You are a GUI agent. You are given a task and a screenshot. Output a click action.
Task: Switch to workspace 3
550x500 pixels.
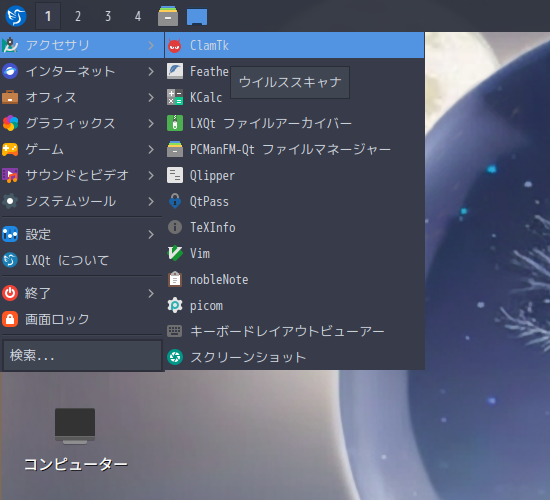coord(108,16)
